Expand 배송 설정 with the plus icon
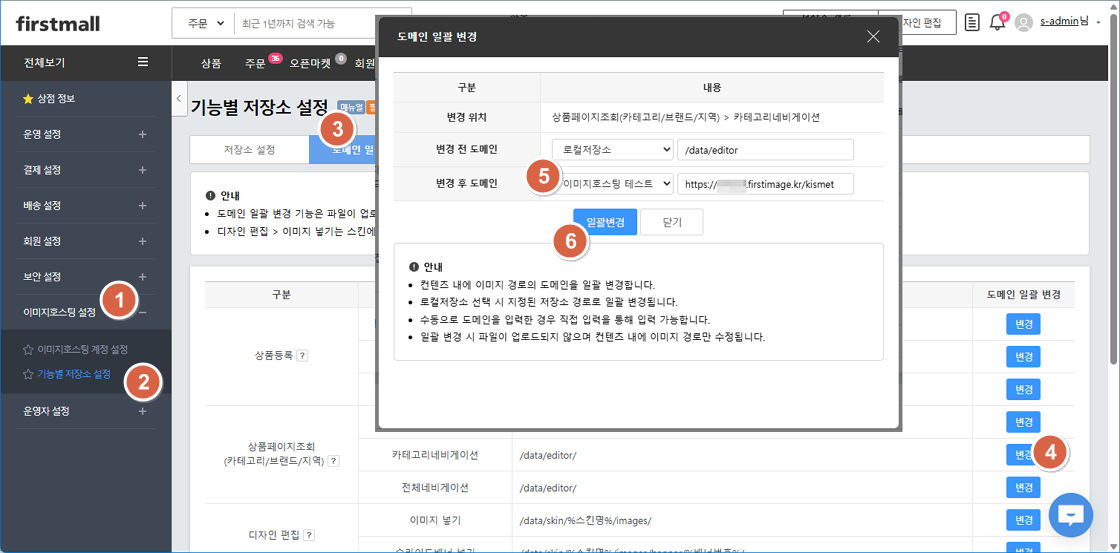The width and height of the screenshot is (1120, 553). click(142, 206)
